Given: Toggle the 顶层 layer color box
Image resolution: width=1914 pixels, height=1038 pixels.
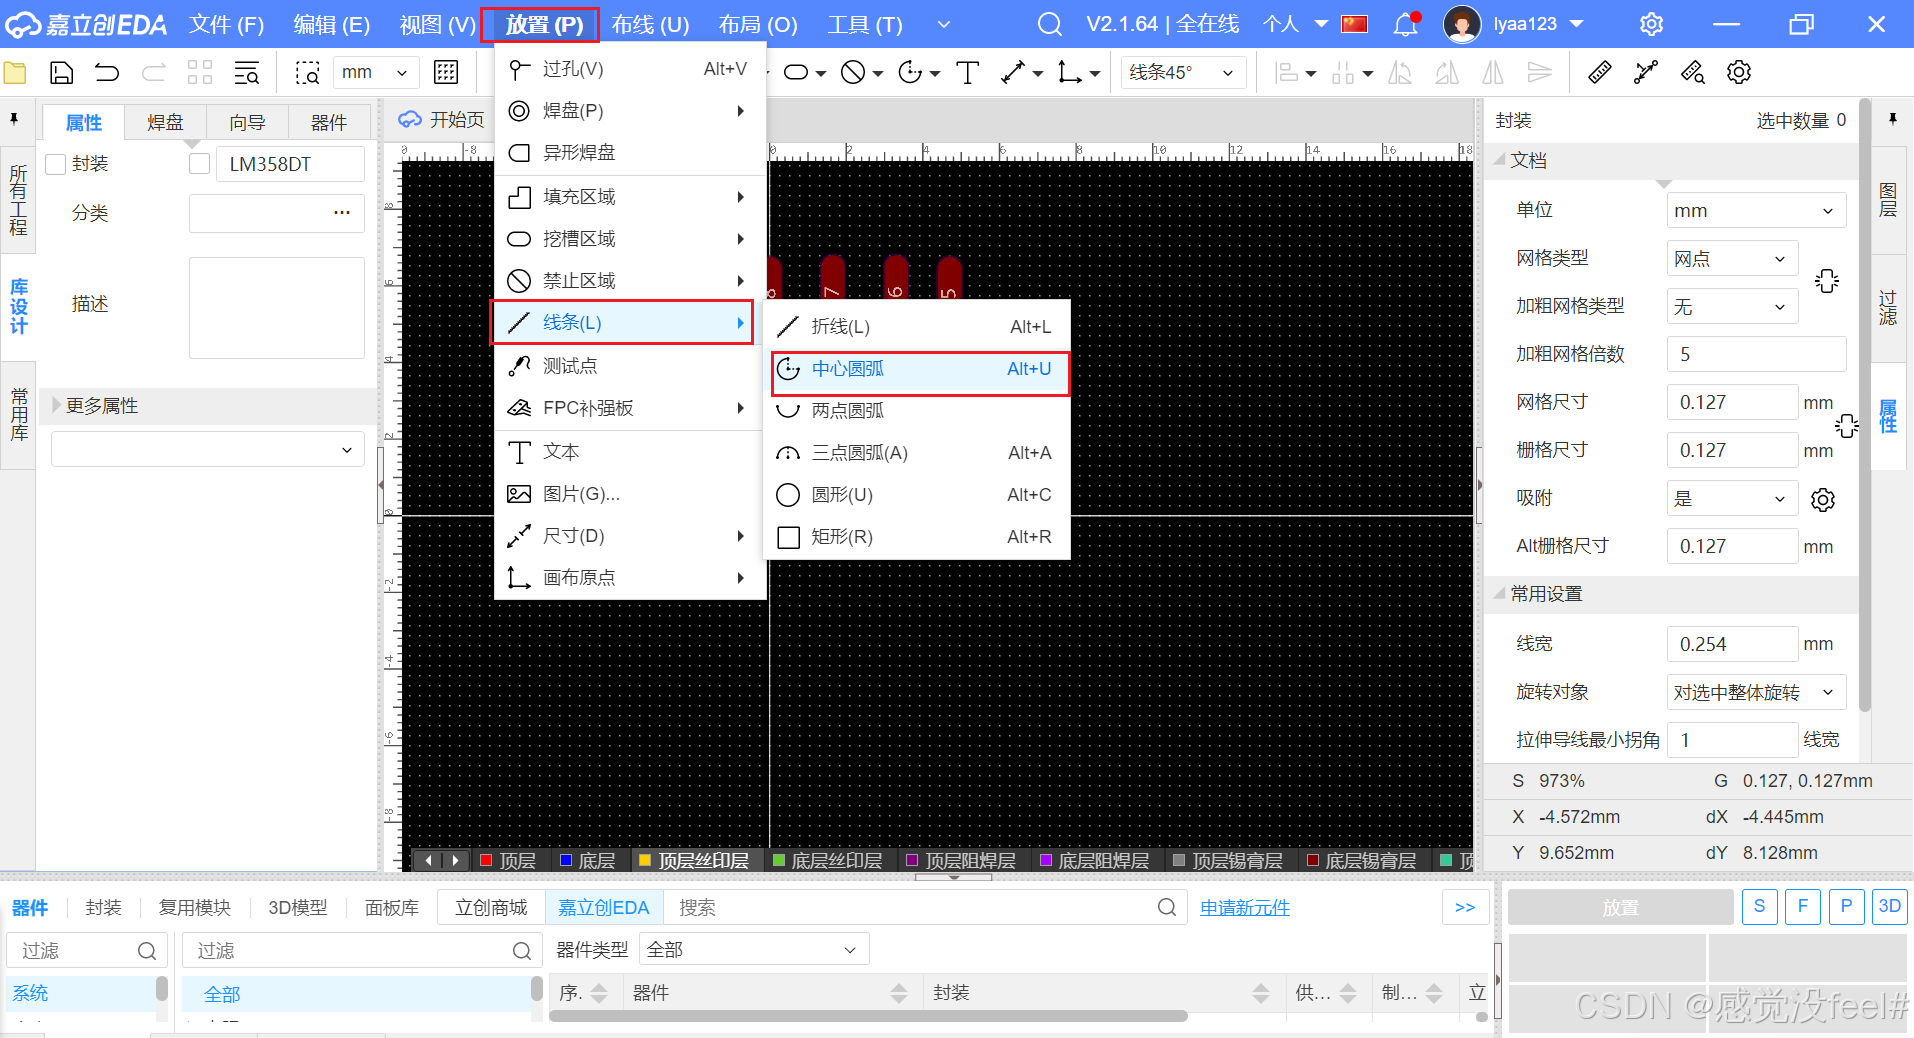Looking at the screenshot, I should (x=487, y=861).
